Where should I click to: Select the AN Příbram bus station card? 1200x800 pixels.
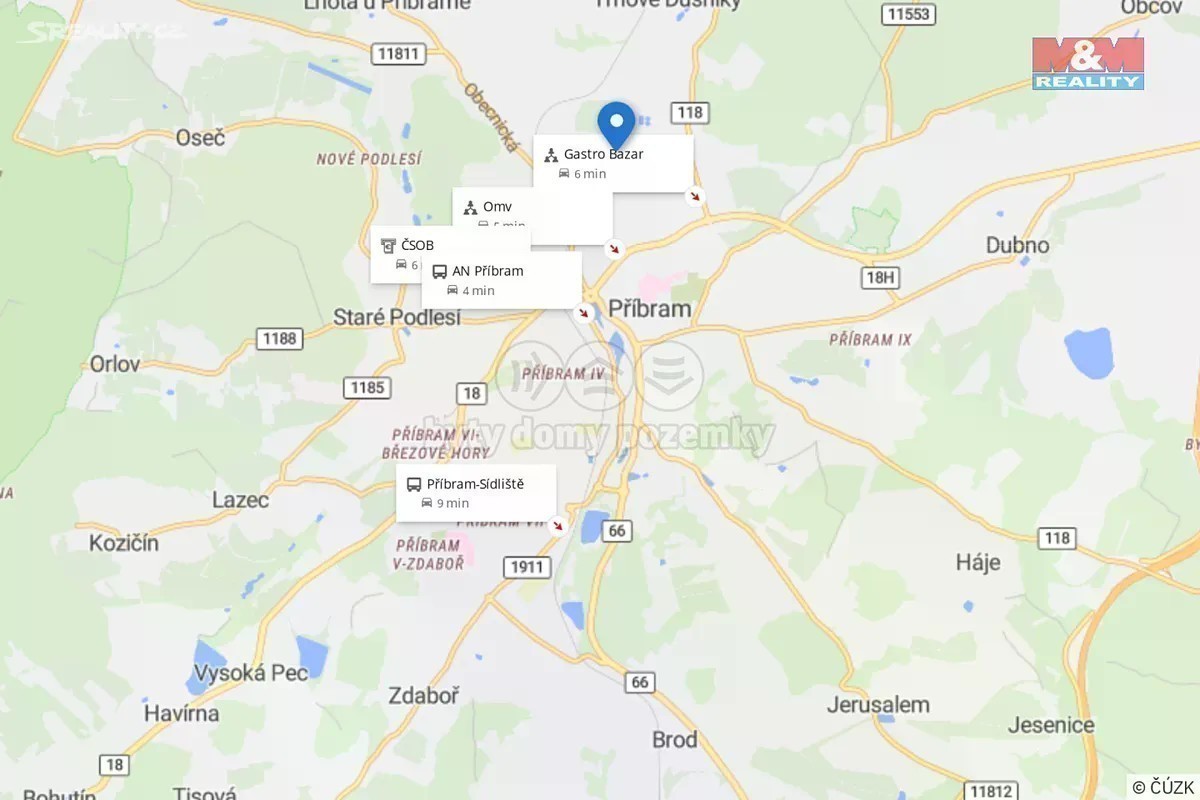(501, 279)
